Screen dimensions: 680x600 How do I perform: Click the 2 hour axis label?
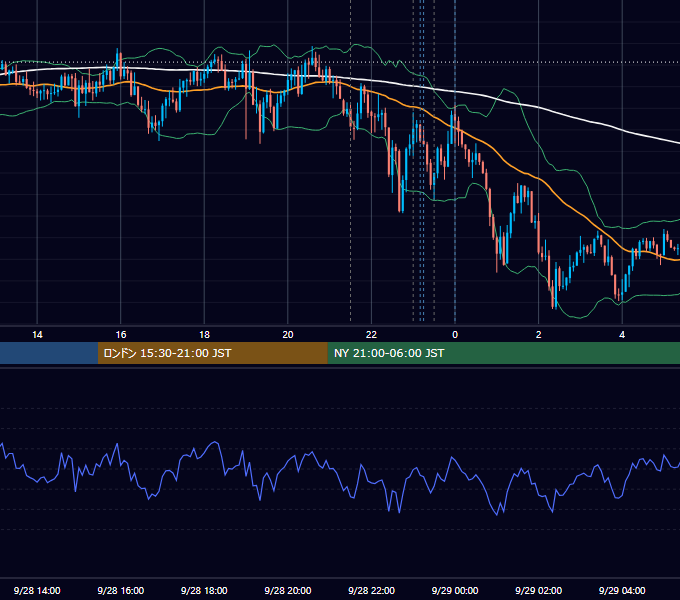point(539,335)
